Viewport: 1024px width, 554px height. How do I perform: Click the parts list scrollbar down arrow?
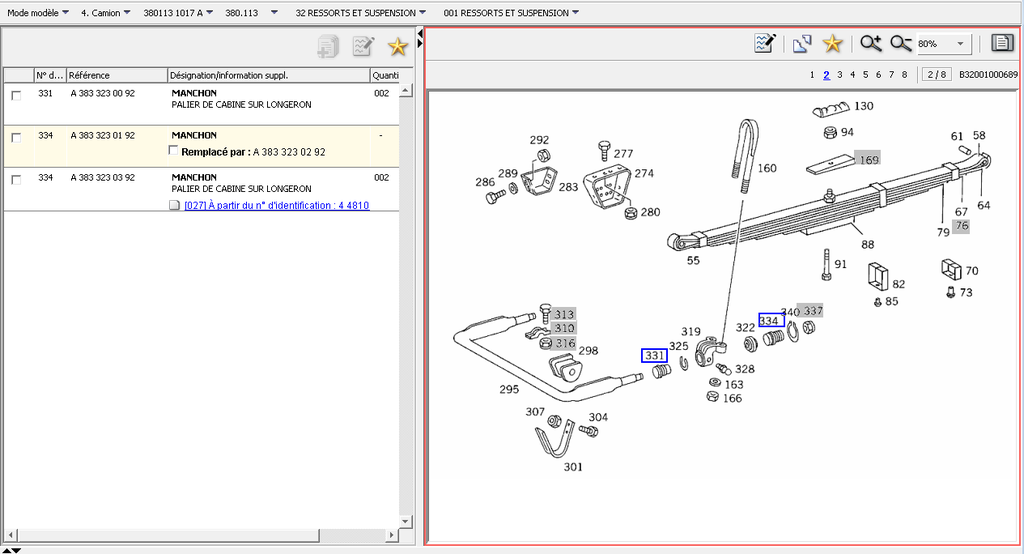click(x=406, y=522)
